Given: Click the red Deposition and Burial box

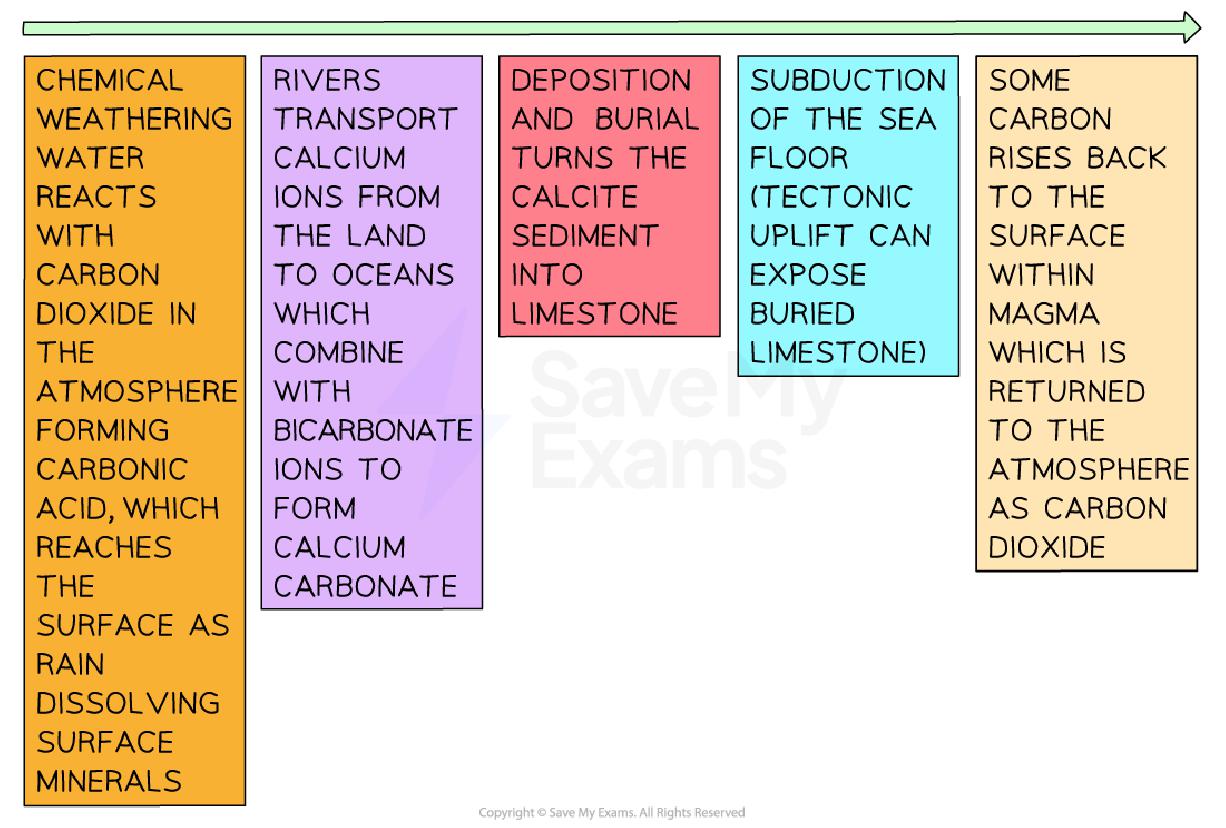Looking at the screenshot, I should pyautogui.click(x=609, y=196).
